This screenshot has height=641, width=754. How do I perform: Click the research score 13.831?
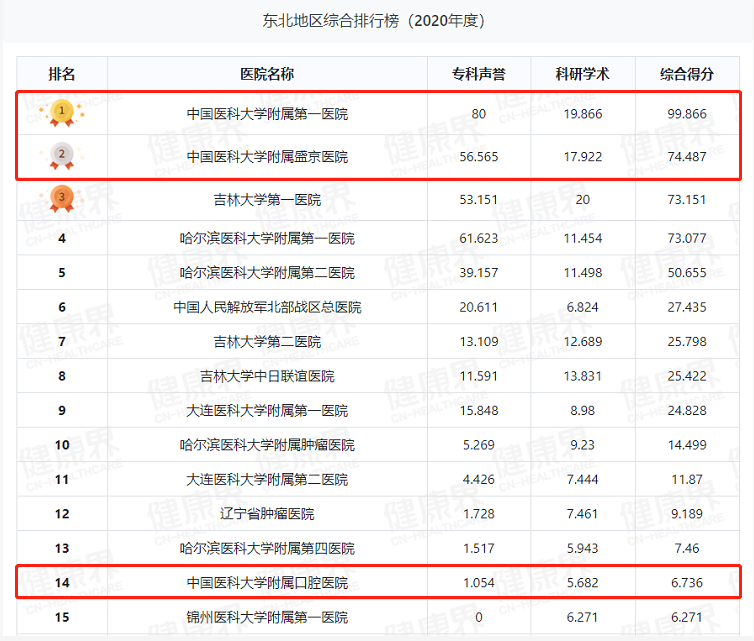point(583,376)
